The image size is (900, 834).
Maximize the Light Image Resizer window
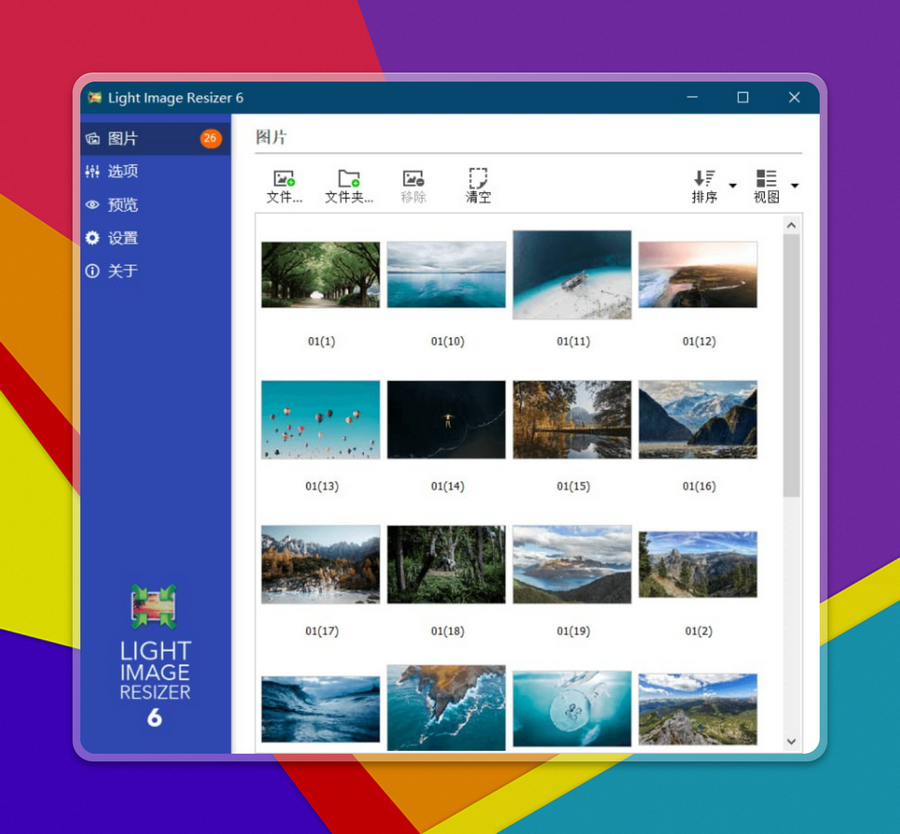pyautogui.click(x=743, y=98)
